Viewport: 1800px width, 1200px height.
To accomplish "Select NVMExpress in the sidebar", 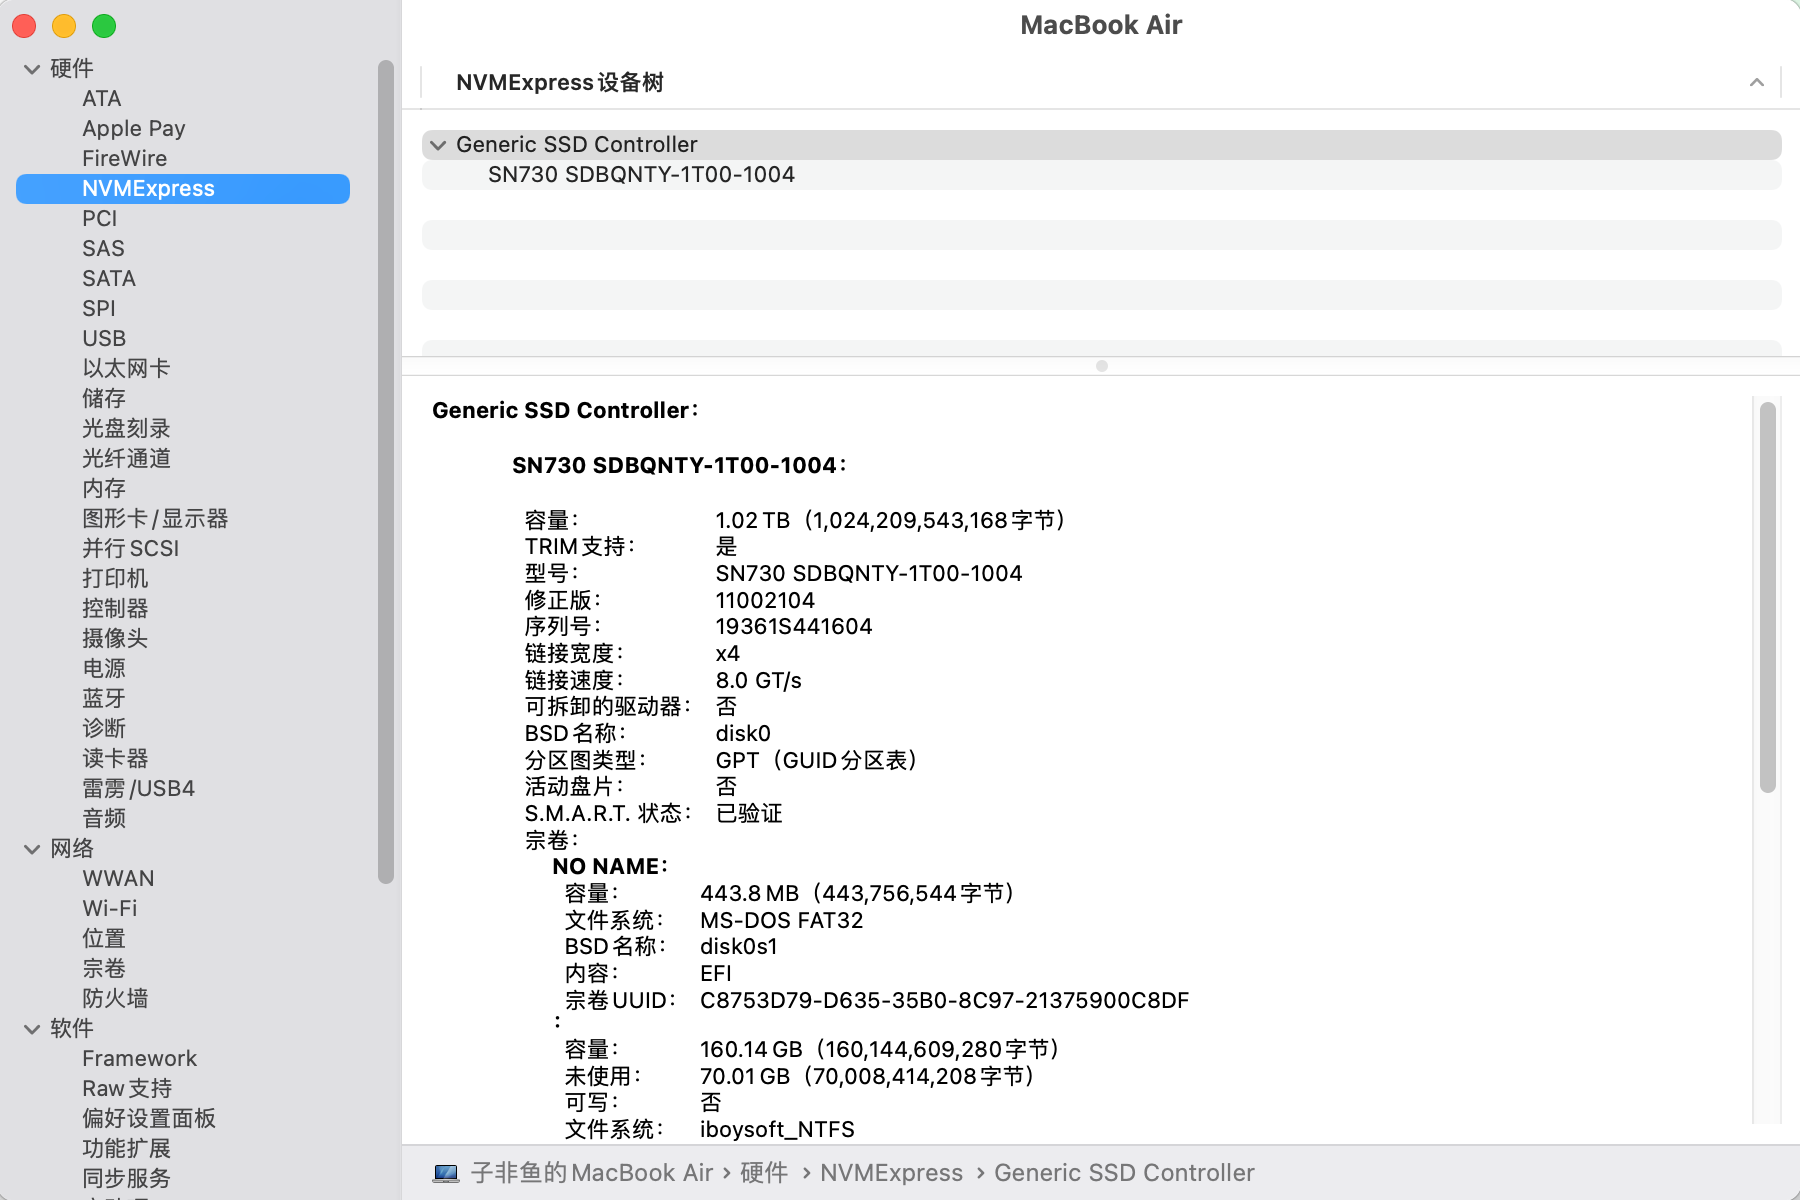I will (x=183, y=189).
